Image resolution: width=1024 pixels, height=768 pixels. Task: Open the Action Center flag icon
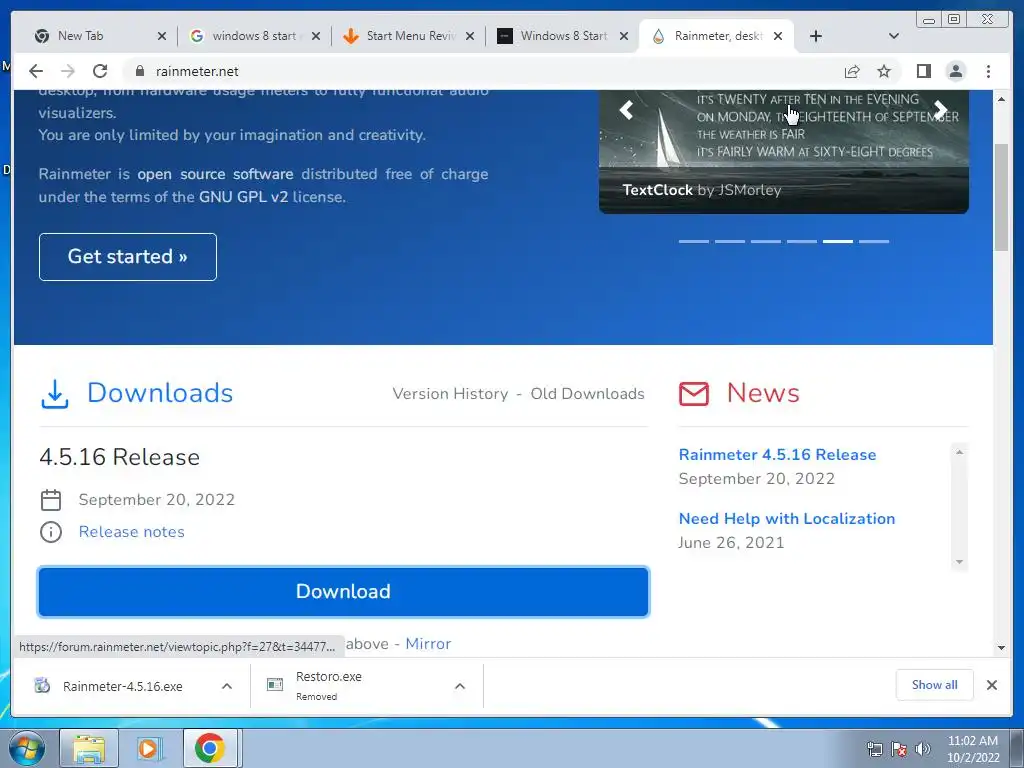coord(899,749)
